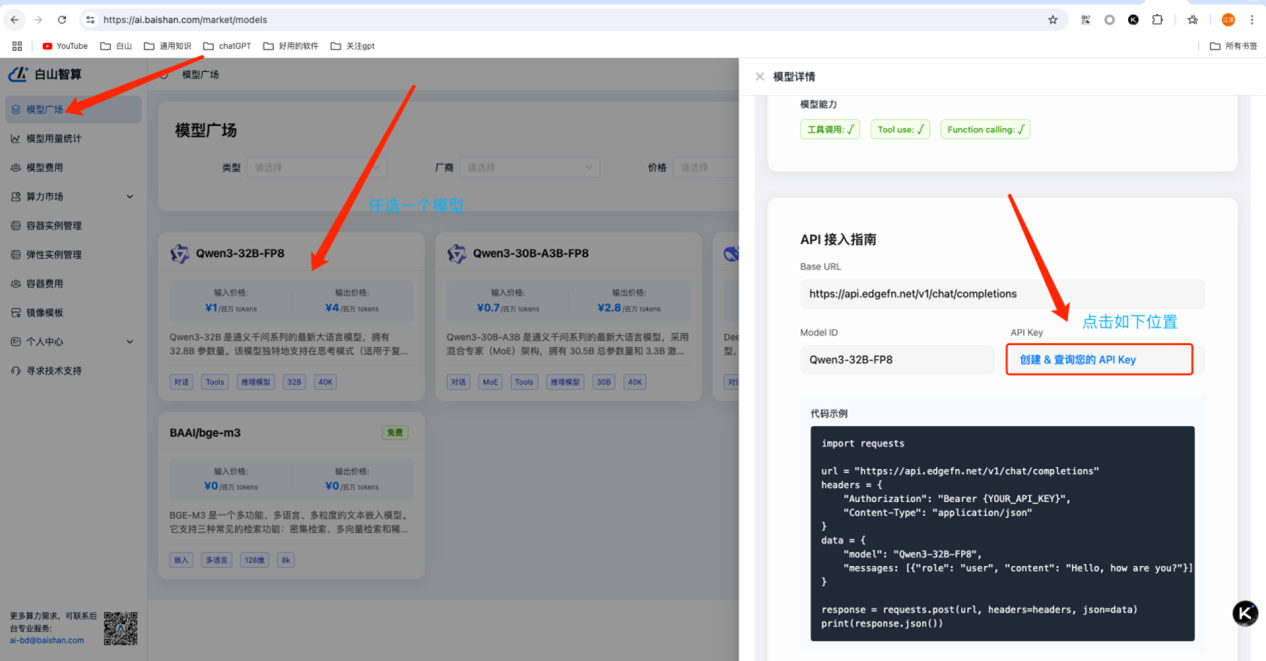Open the 类型 filter dropdown
This screenshot has width=1266, height=661.
(316, 168)
